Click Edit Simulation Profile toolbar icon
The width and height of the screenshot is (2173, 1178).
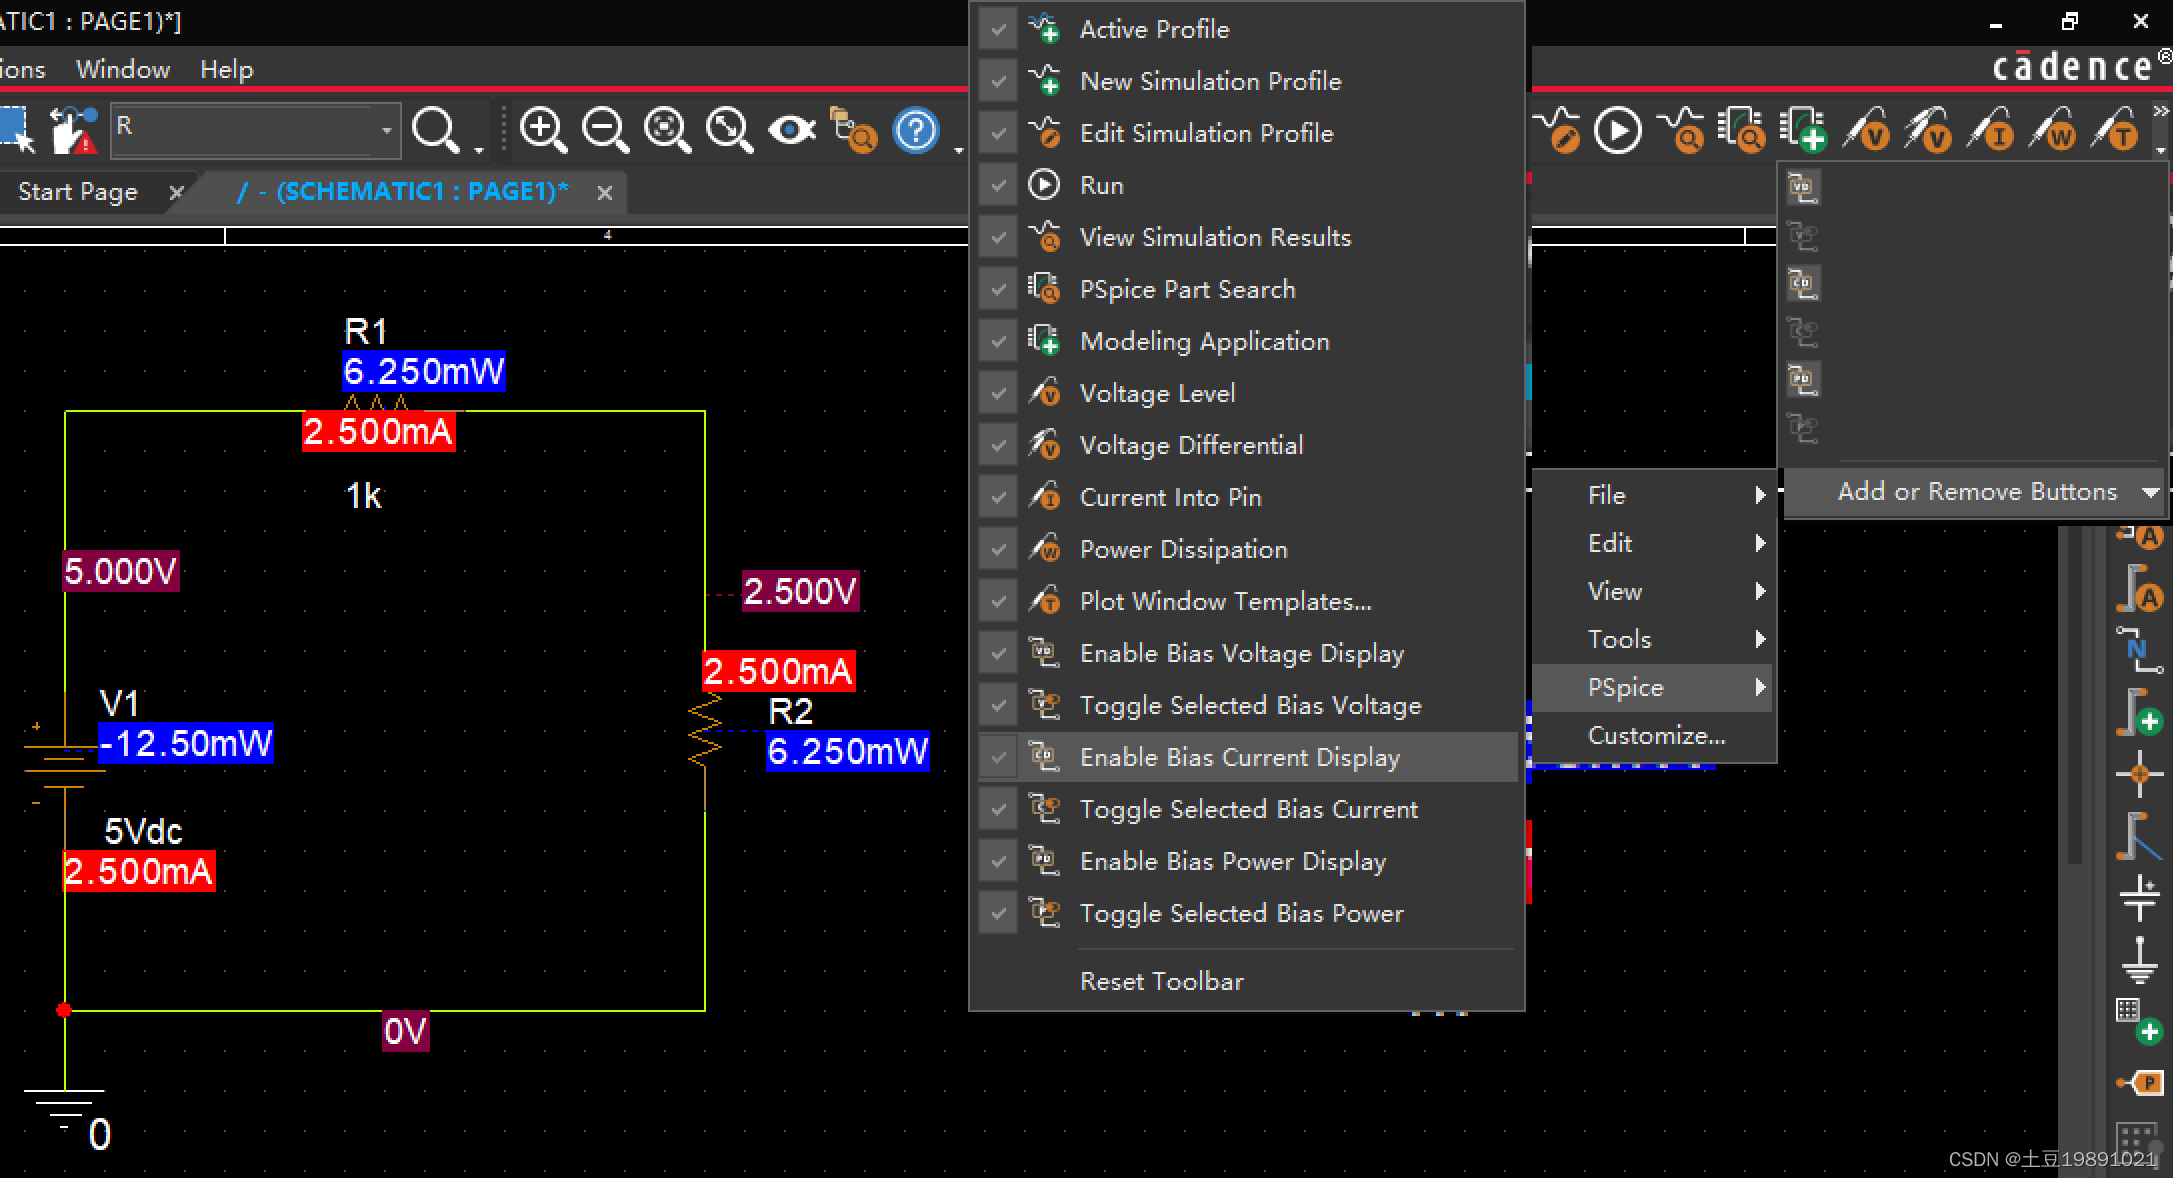coord(1557,130)
